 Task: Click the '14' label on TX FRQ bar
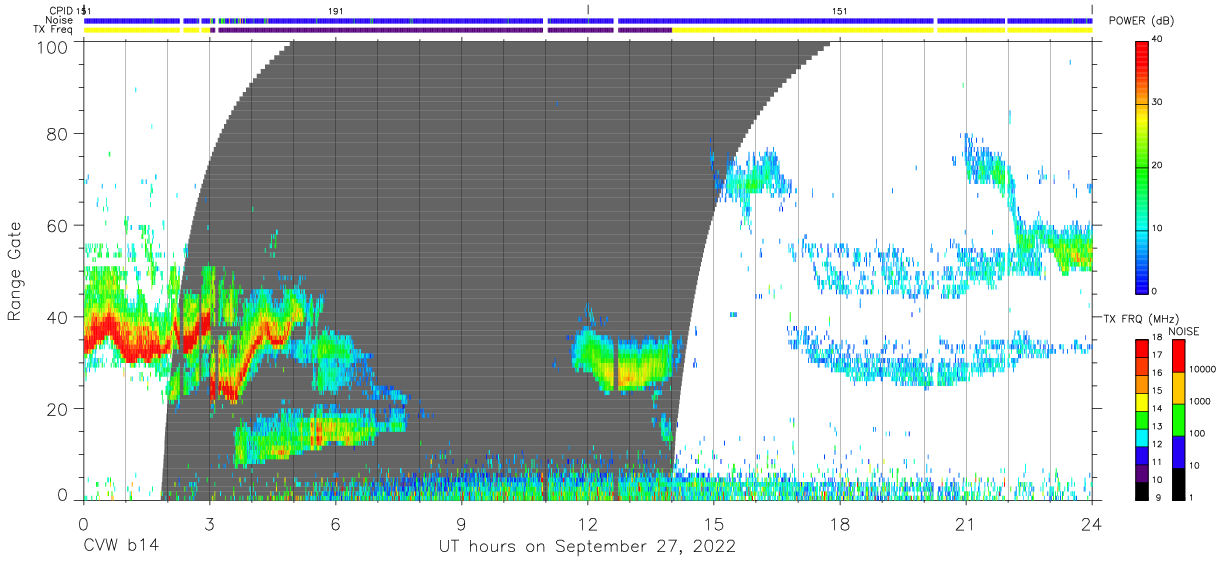pos(1157,410)
